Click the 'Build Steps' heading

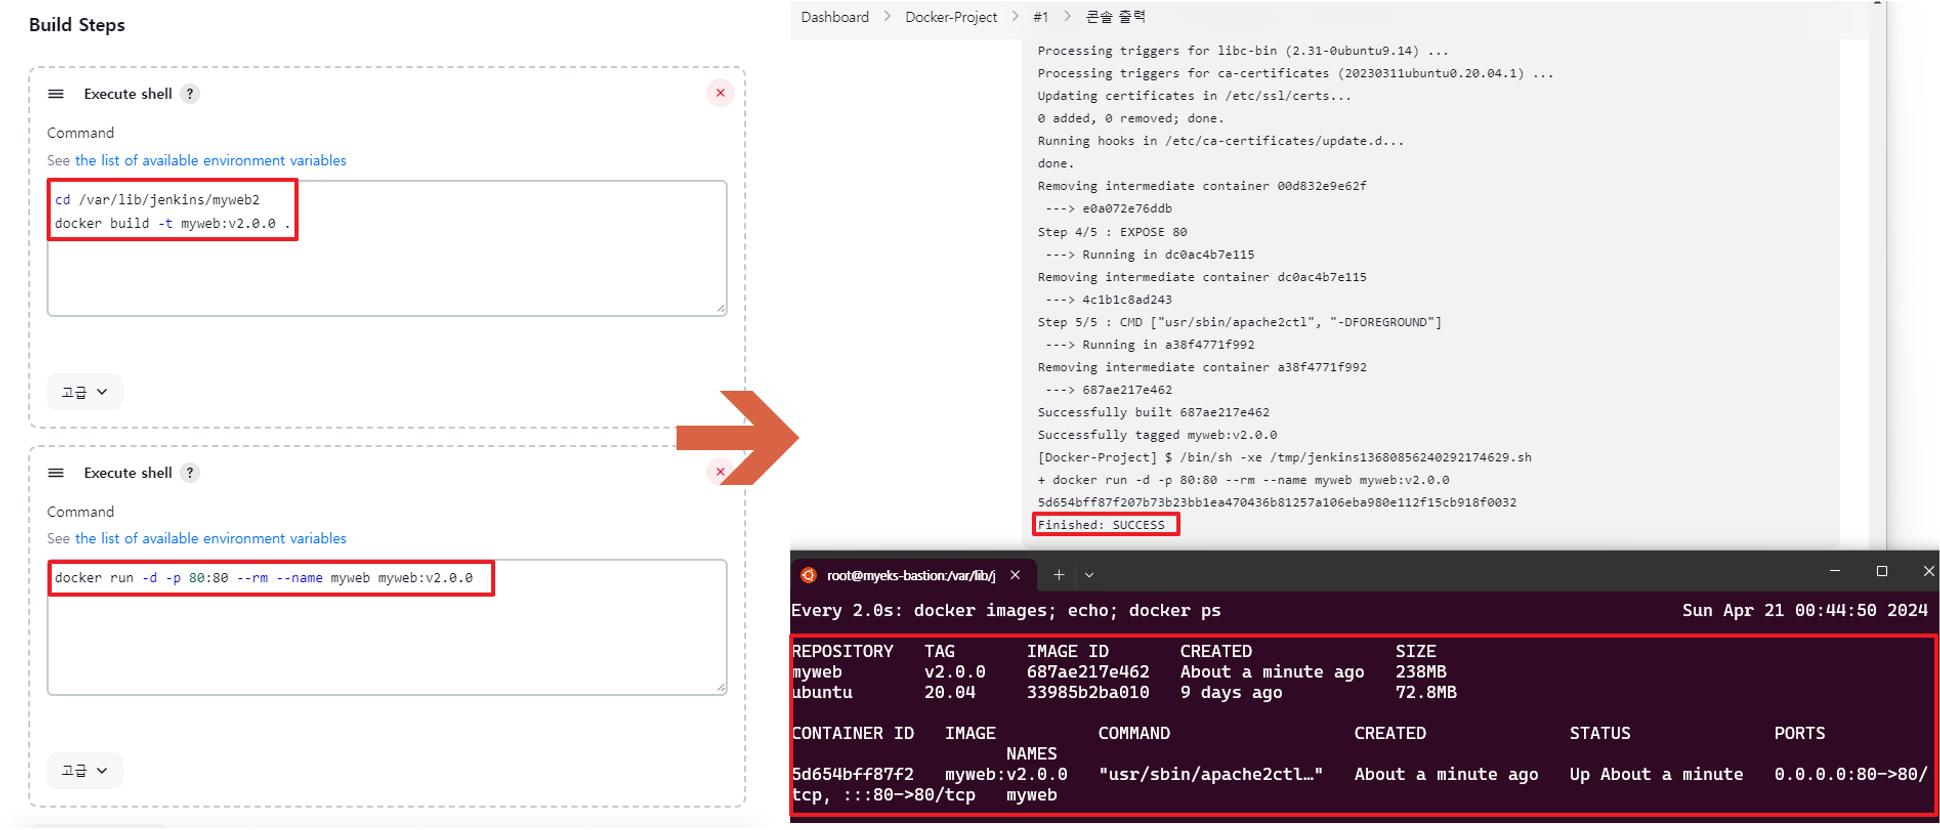pyautogui.click(x=77, y=25)
